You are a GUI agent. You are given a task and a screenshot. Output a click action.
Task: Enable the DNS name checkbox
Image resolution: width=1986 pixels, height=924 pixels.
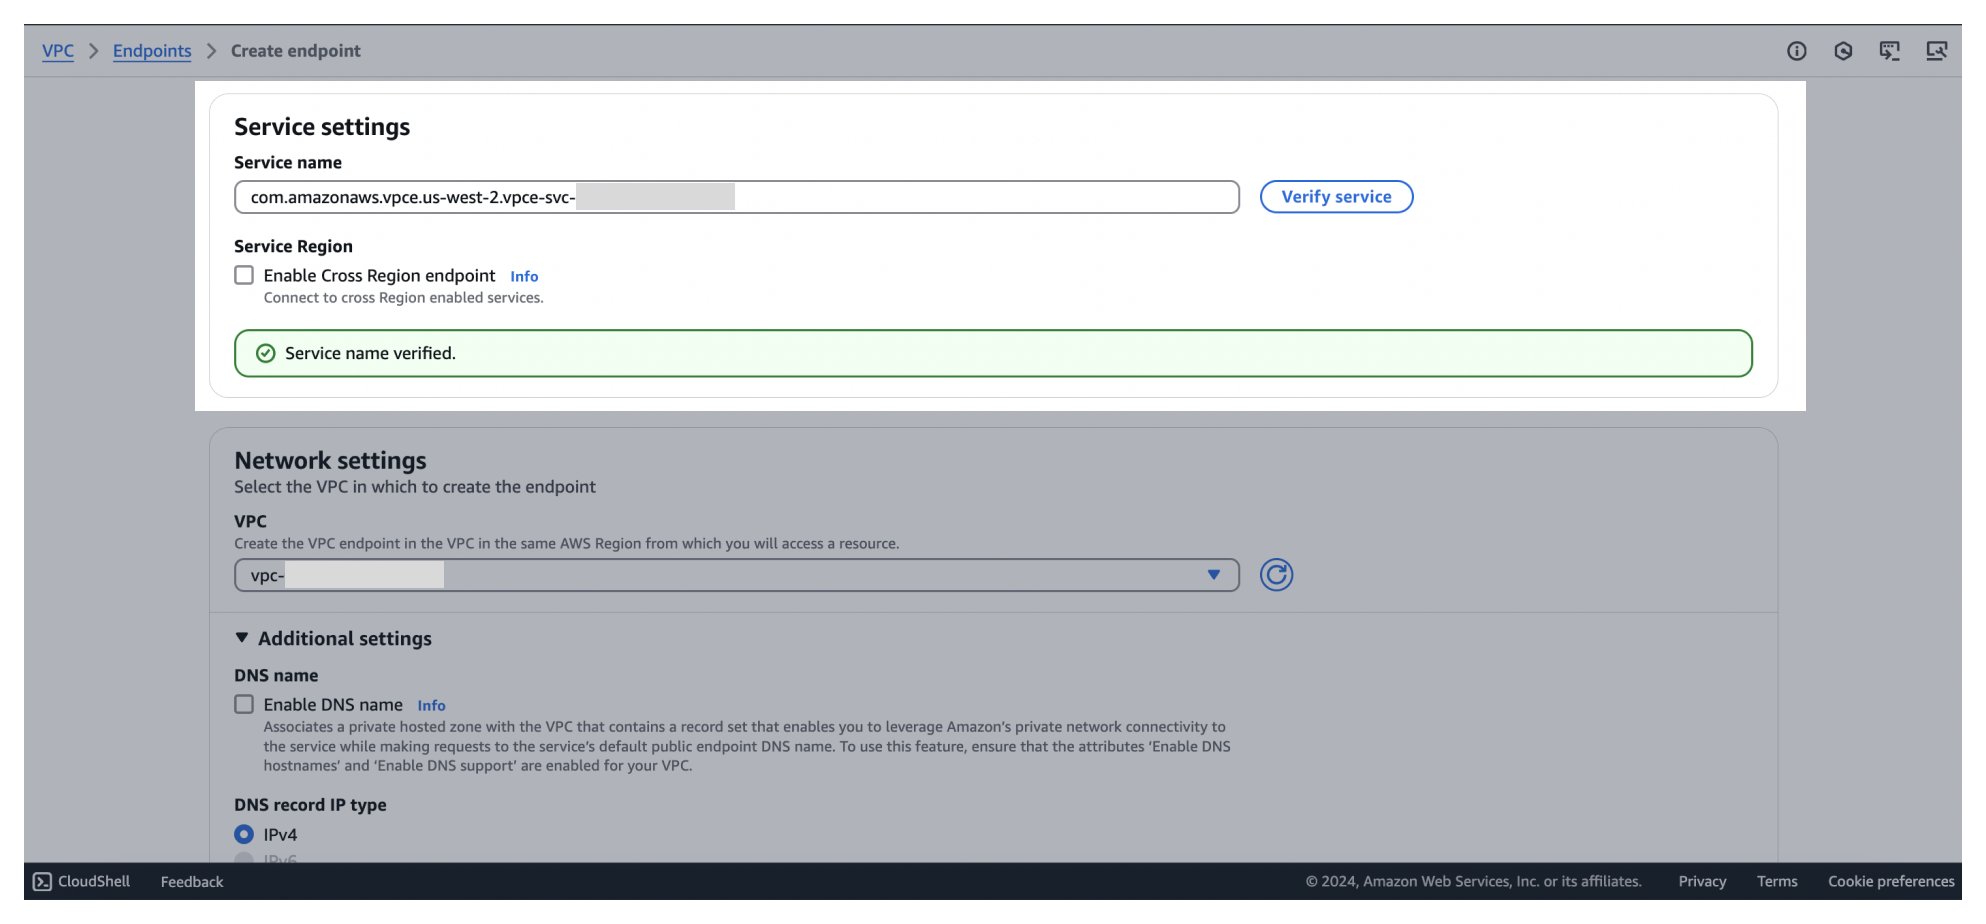[x=243, y=704]
